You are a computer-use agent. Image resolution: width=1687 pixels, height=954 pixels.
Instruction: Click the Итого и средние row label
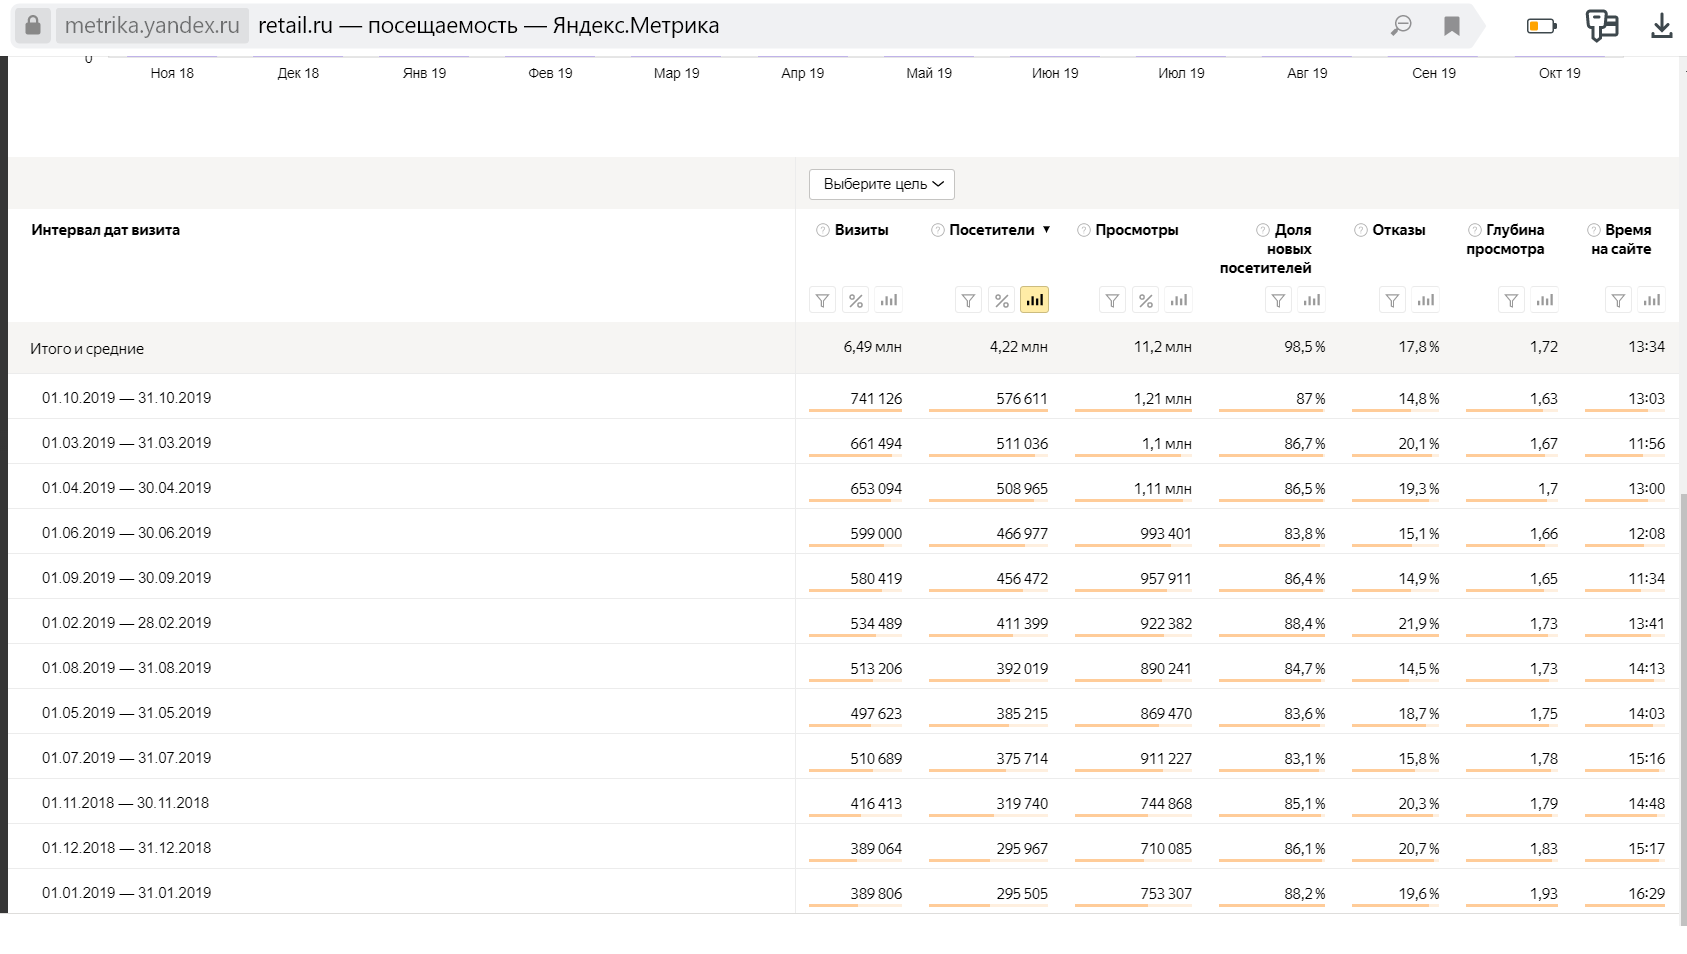[x=87, y=349]
